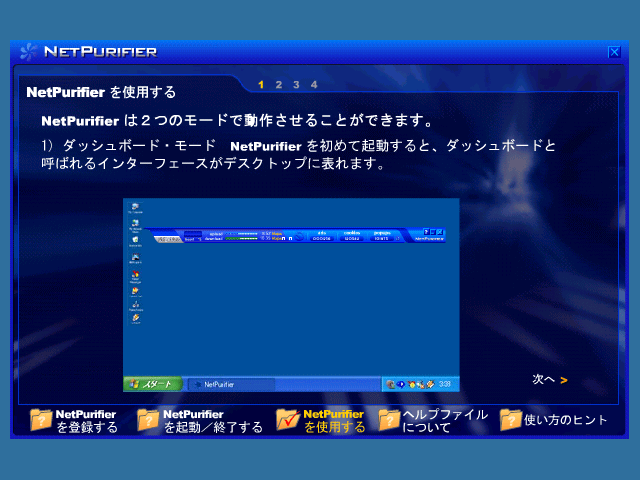Open the NetPurifierを起動／終了する folder icon
Screen dimensions: 640x480
coord(148,420)
